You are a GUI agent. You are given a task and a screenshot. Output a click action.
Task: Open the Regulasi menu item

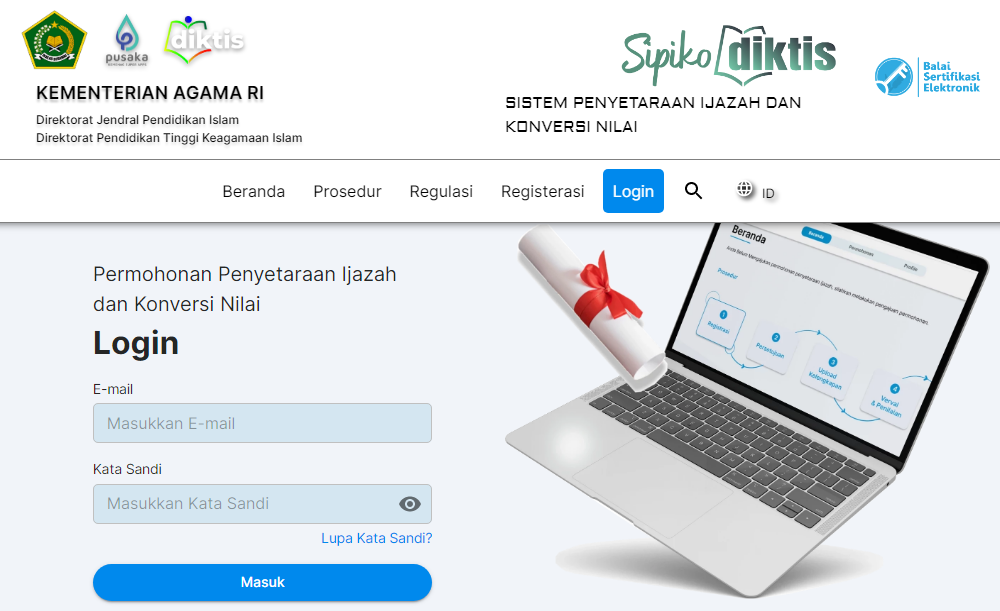pyautogui.click(x=441, y=191)
